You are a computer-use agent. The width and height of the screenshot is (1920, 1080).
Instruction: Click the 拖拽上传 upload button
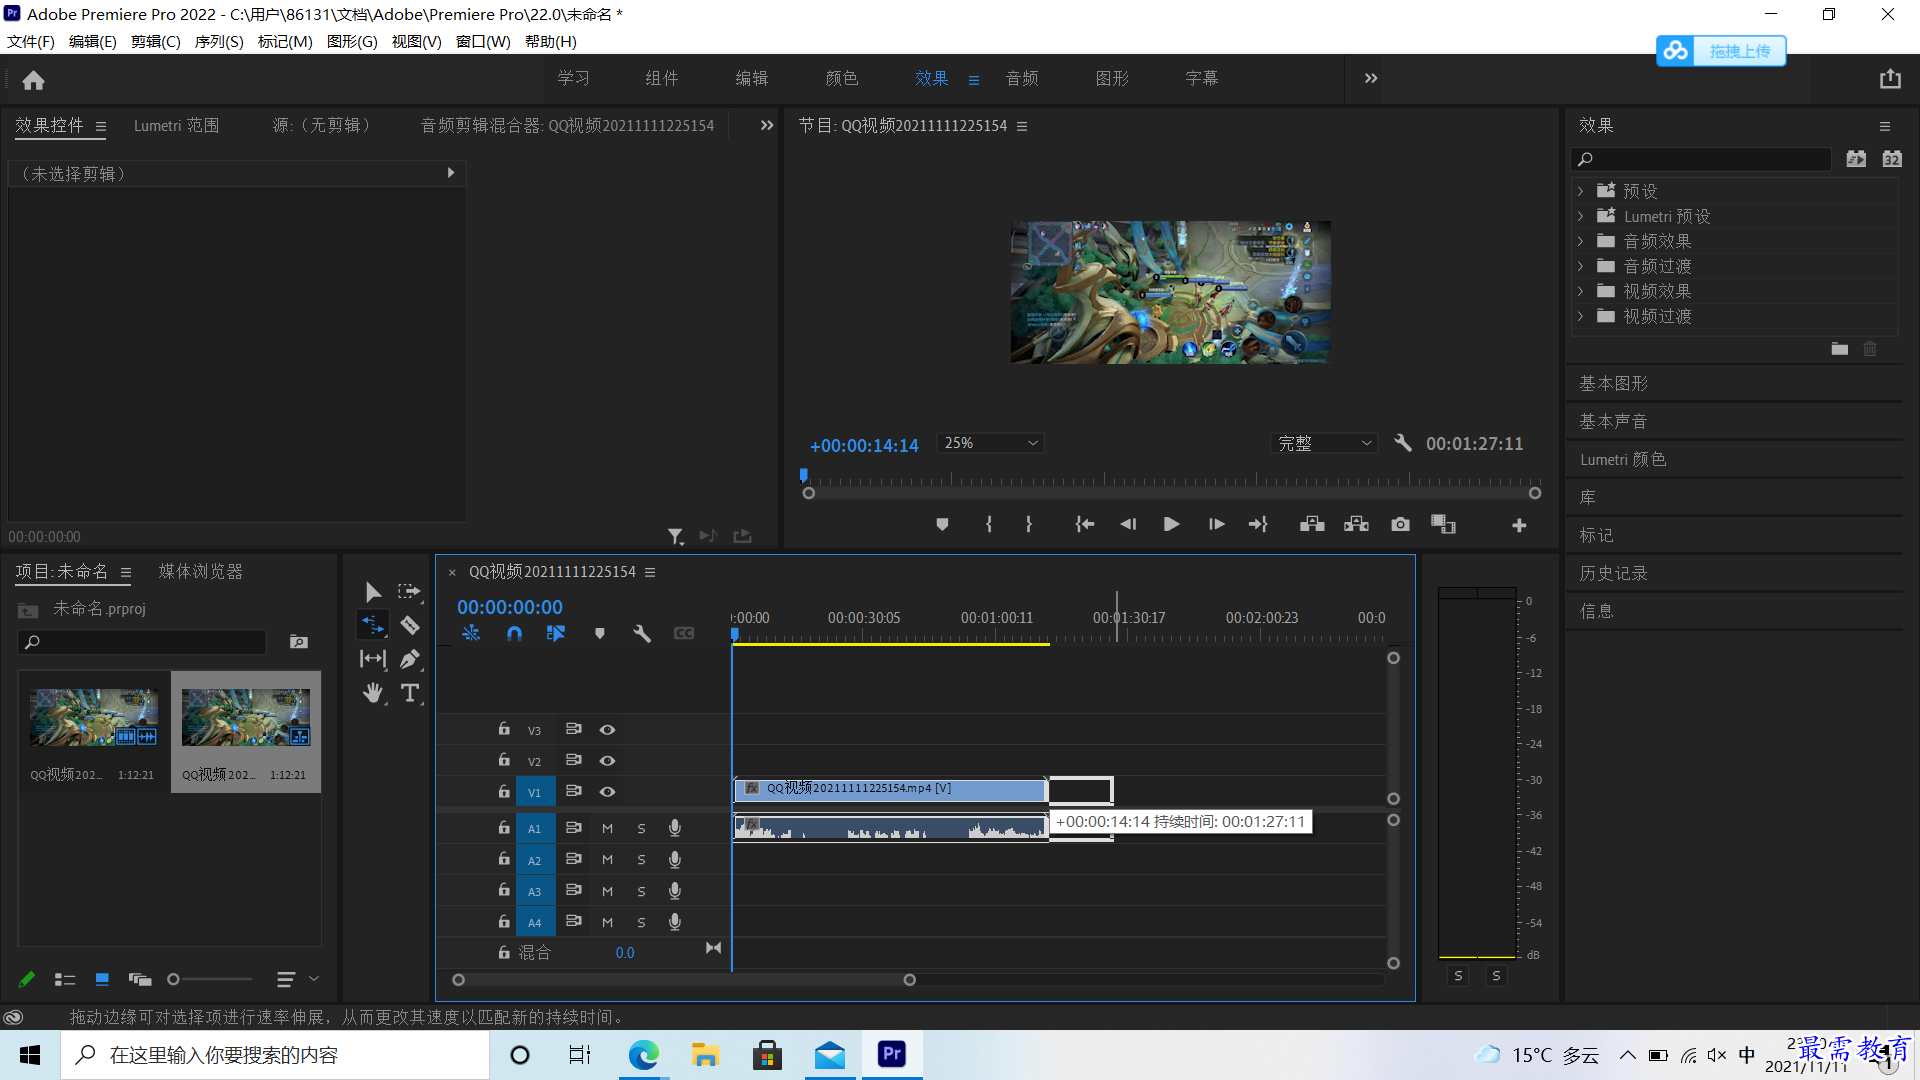(x=1721, y=51)
